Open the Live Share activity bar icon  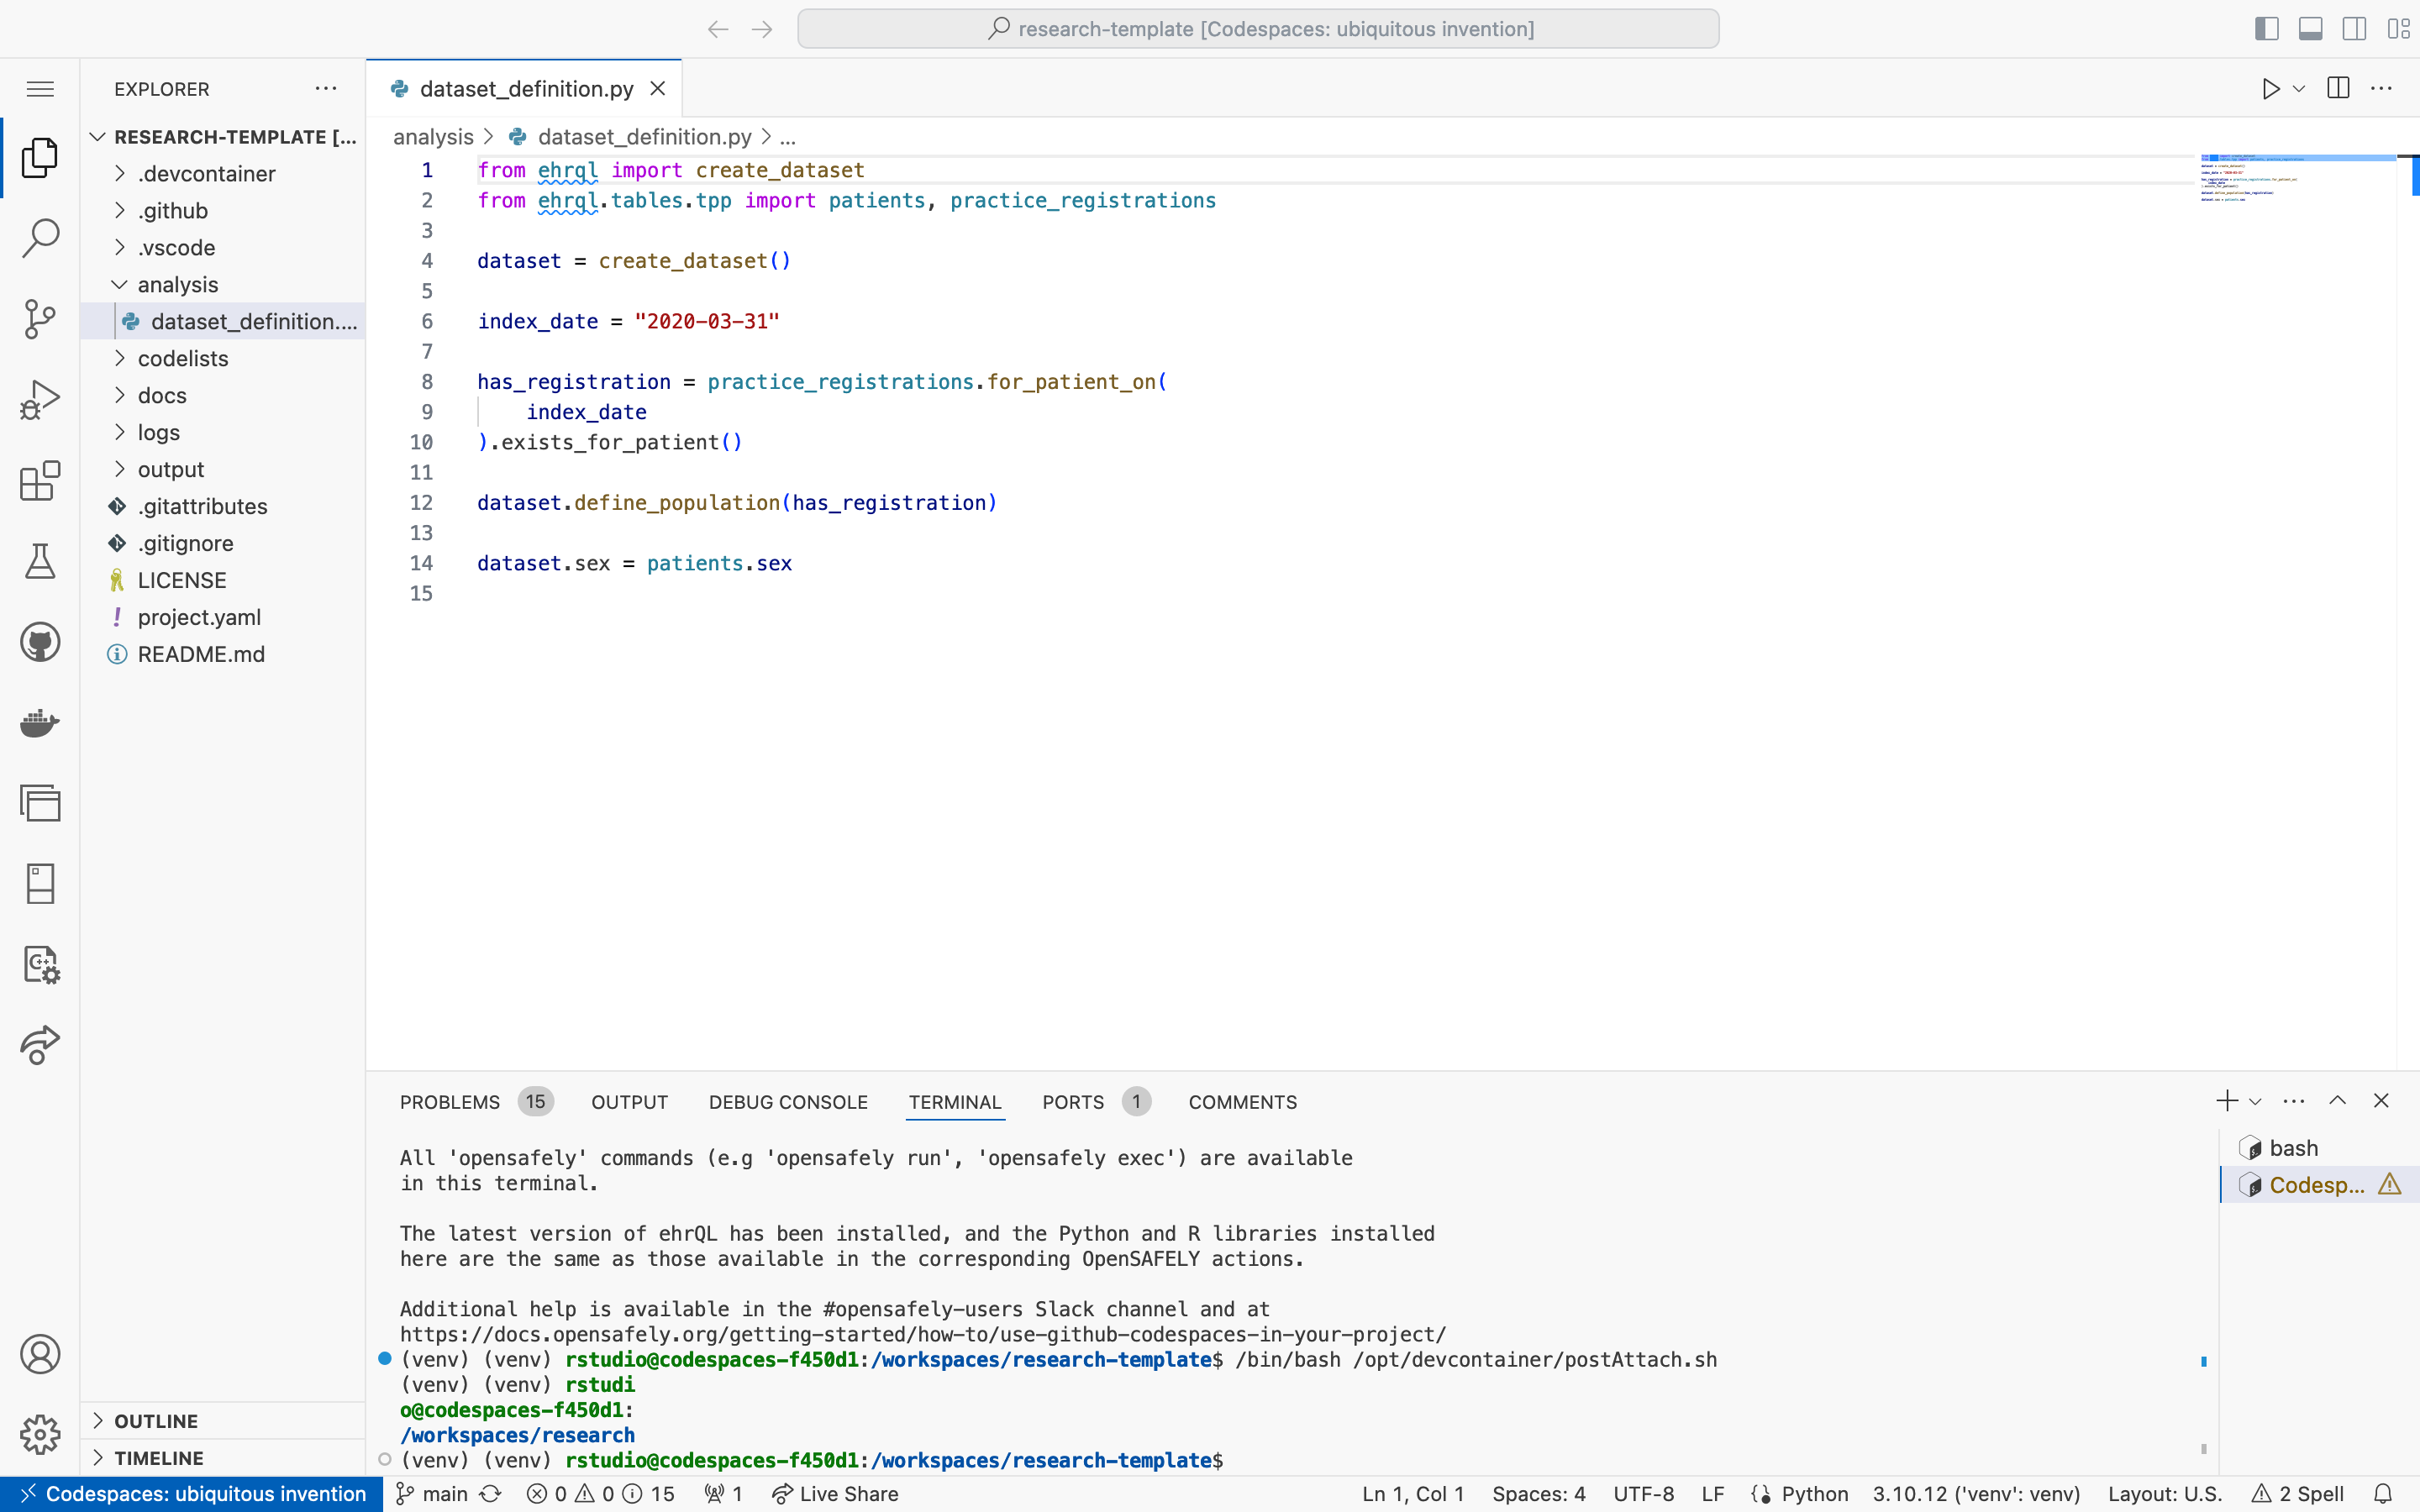40,1045
